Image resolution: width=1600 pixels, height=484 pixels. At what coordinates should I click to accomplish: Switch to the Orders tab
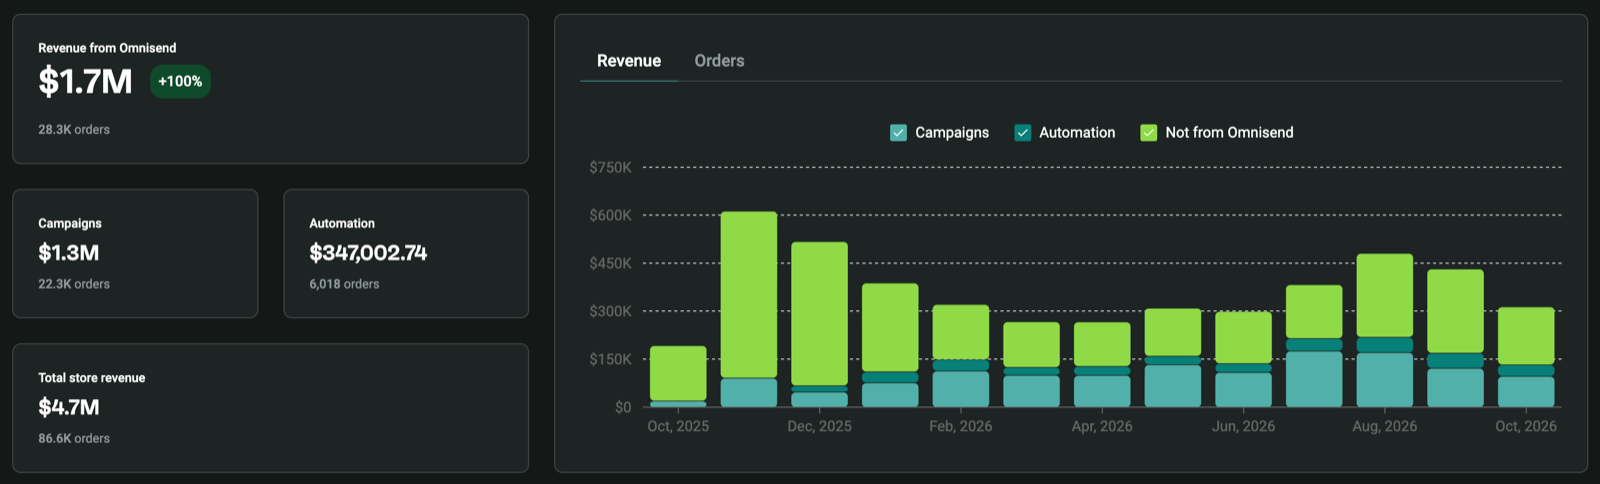click(x=719, y=61)
